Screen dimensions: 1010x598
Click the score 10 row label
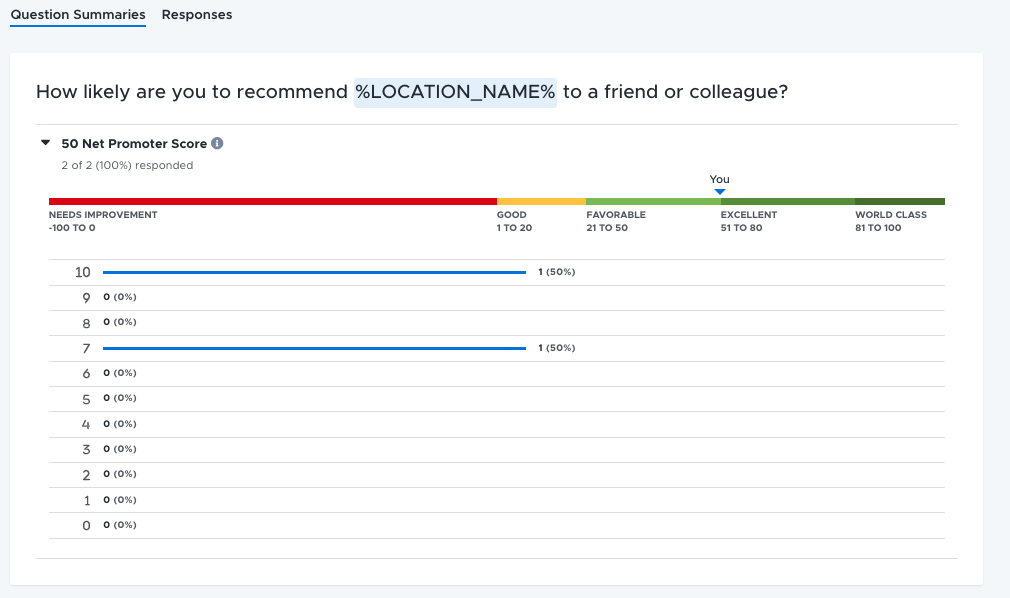pyautogui.click(x=83, y=272)
